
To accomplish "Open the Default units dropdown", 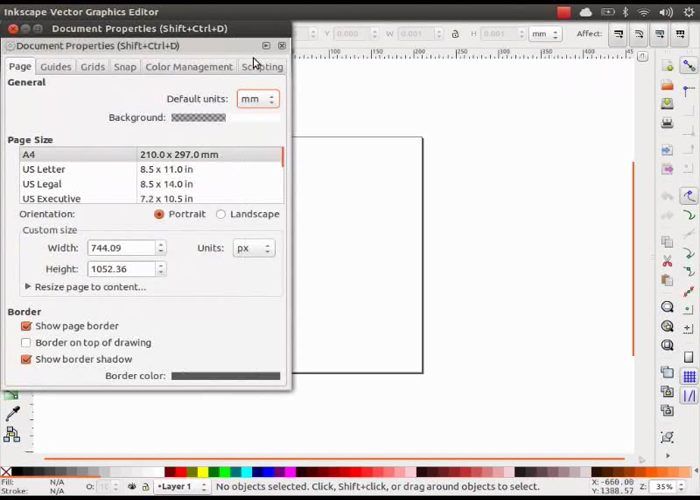I will 257,99.
